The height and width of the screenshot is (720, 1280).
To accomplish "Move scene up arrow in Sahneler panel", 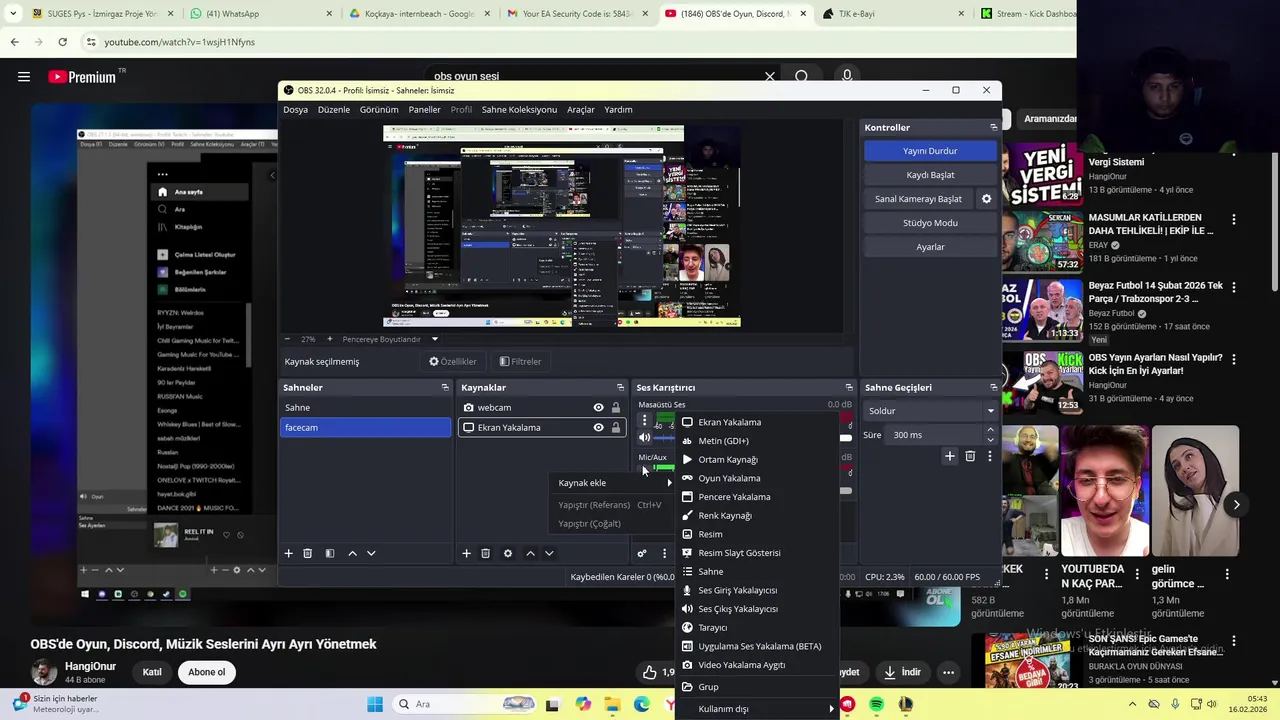I will pos(352,553).
